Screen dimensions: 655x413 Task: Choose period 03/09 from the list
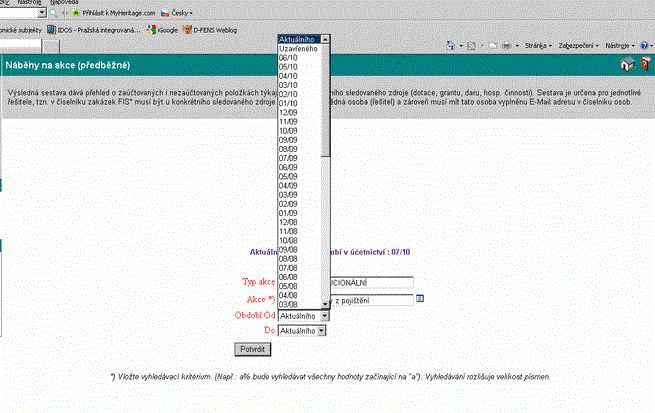click(300, 195)
